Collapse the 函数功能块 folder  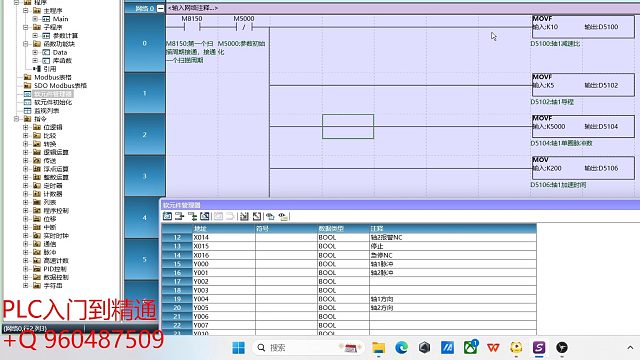pos(26,44)
